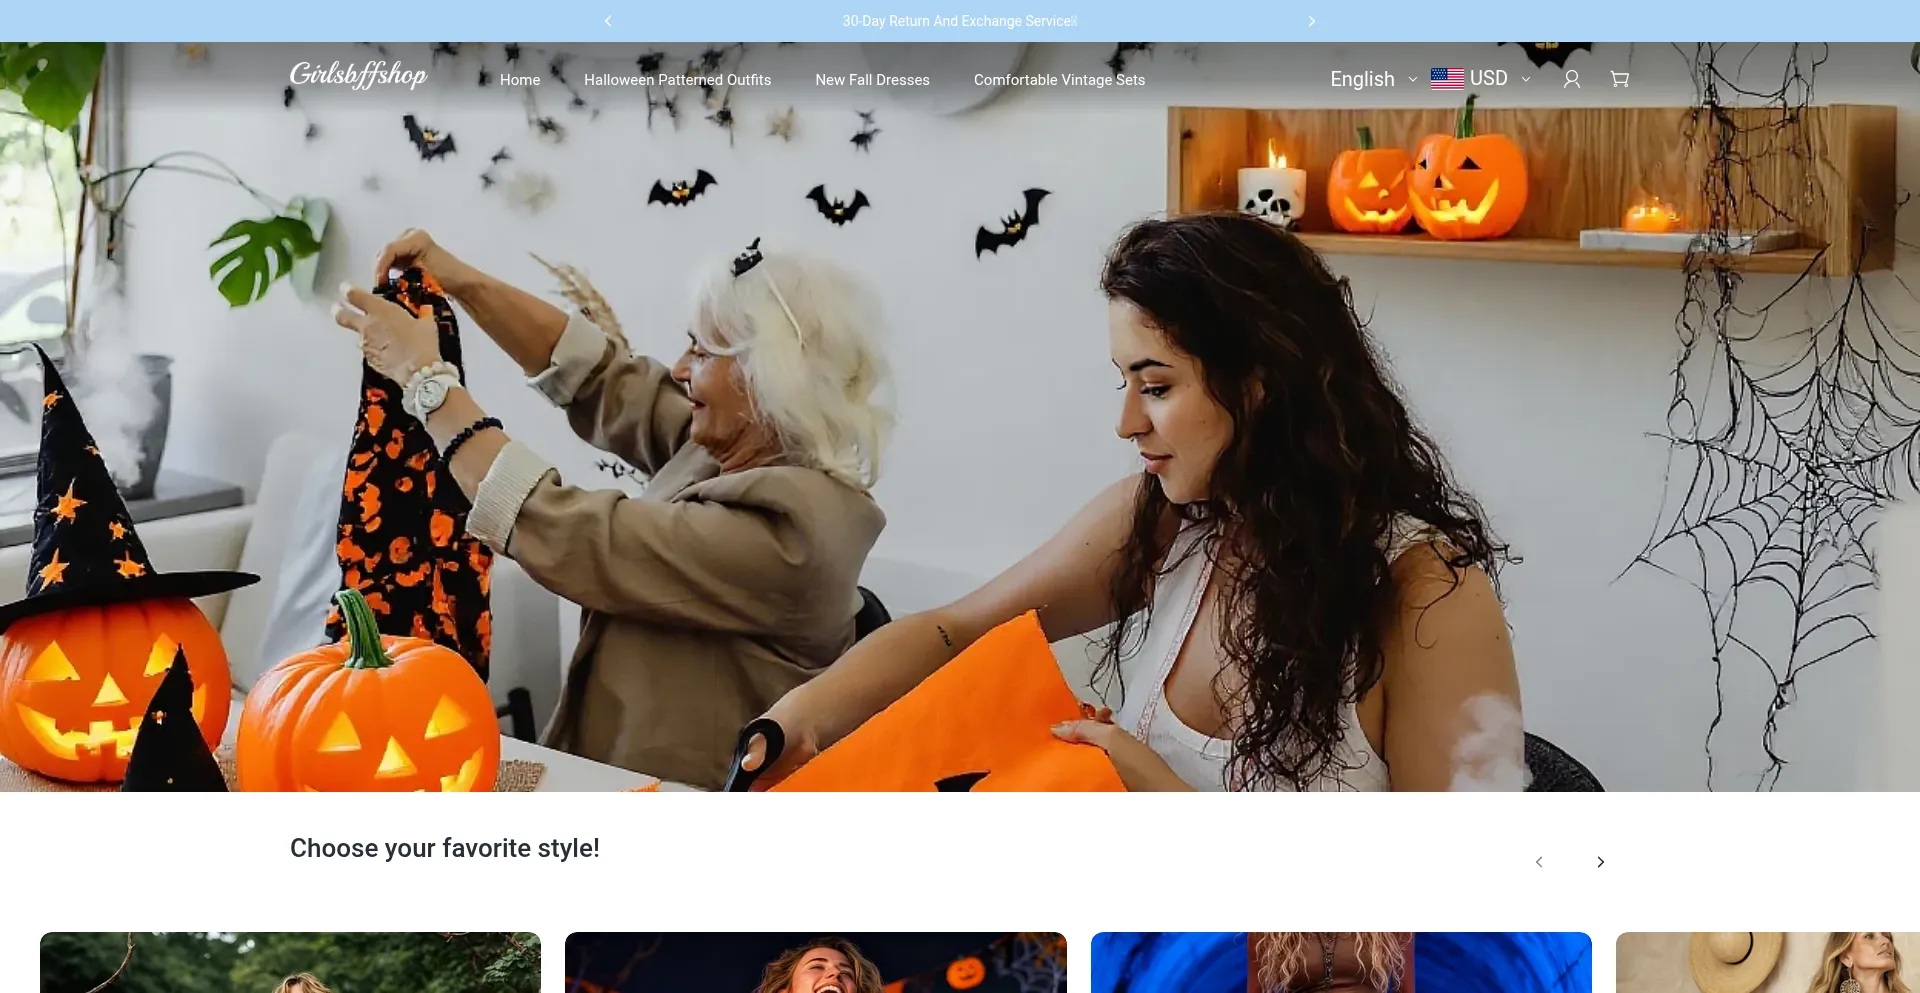Select the first style card thumbnail
Screen dimensions: 1920x993
pos(290,962)
